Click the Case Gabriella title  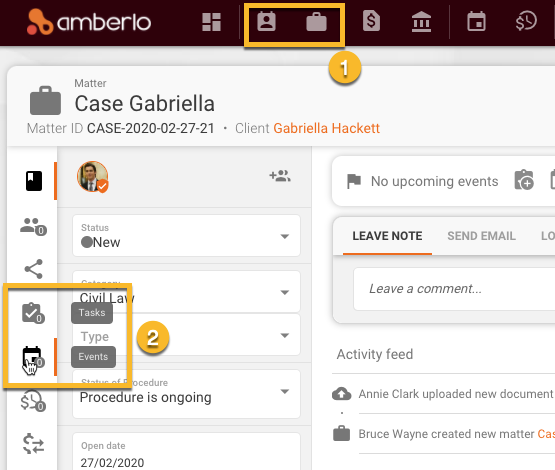[145, 104]
